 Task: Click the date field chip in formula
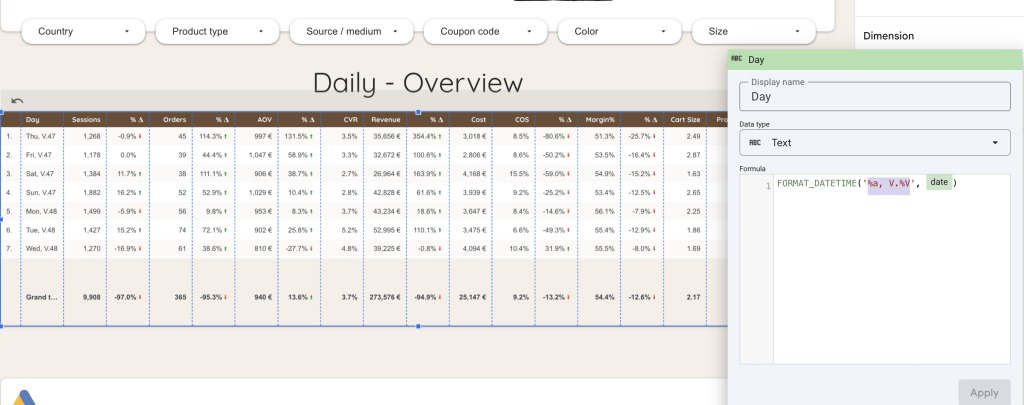click(x=938, y=182)
